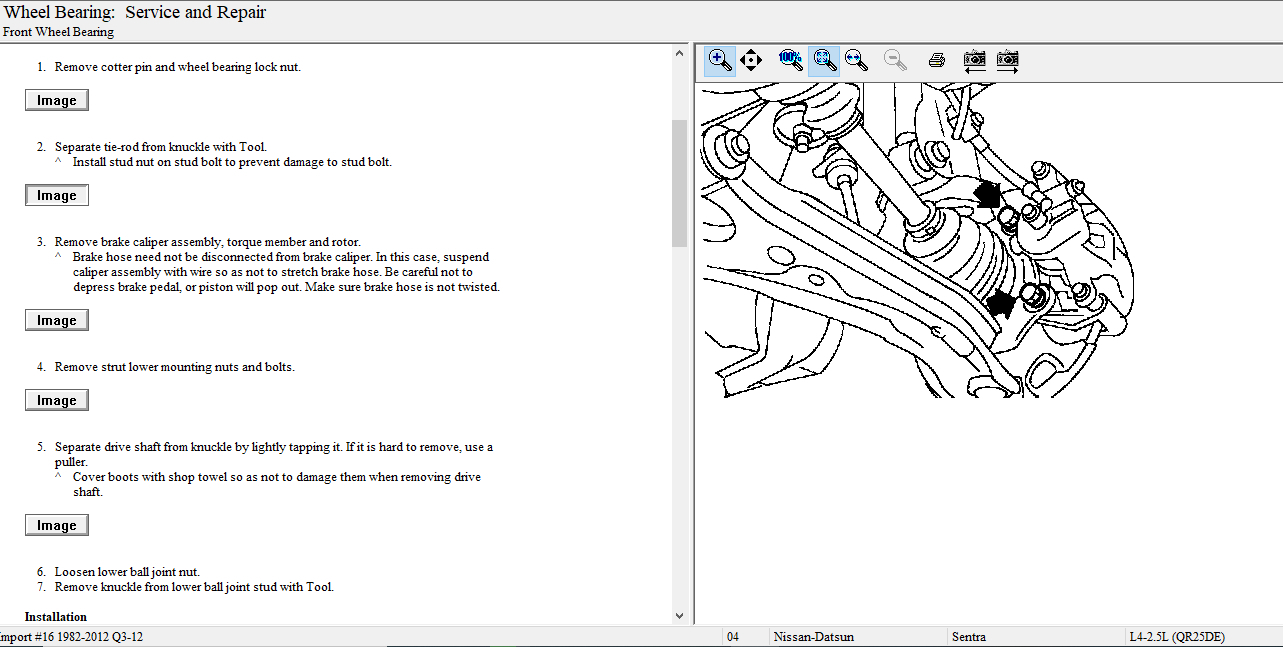Click status bar model 'Sentra'
Image resolution: width=1283 pixels, height=647 pixels.
click(x=969, y=637)
